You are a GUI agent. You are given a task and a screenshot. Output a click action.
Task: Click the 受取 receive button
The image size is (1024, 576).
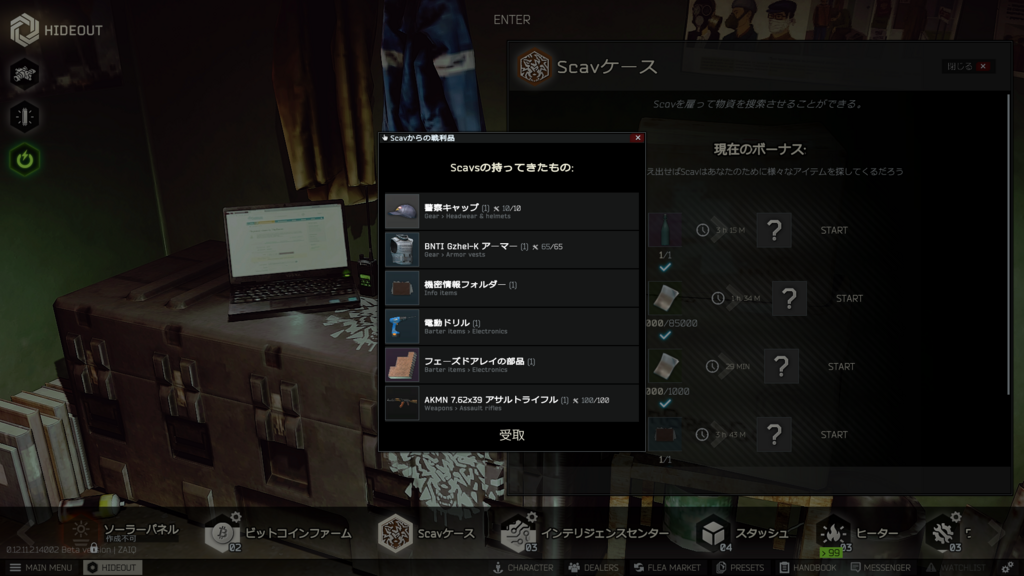point(511,435)
